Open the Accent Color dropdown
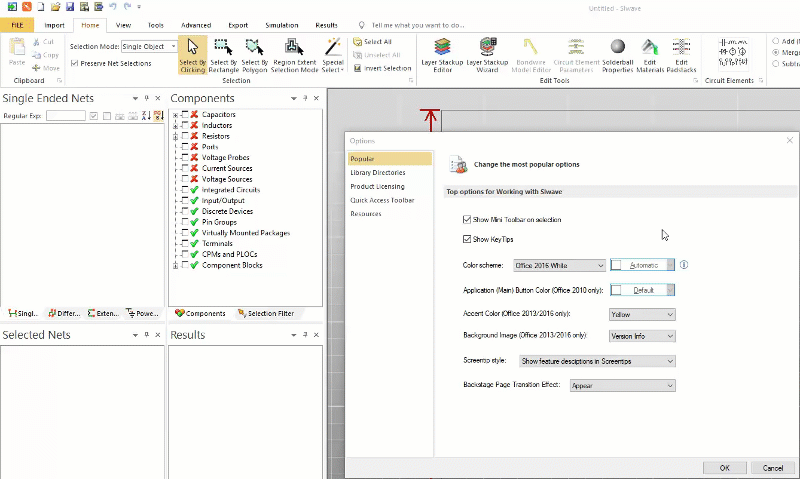800x479 pixels. point(641,314)
